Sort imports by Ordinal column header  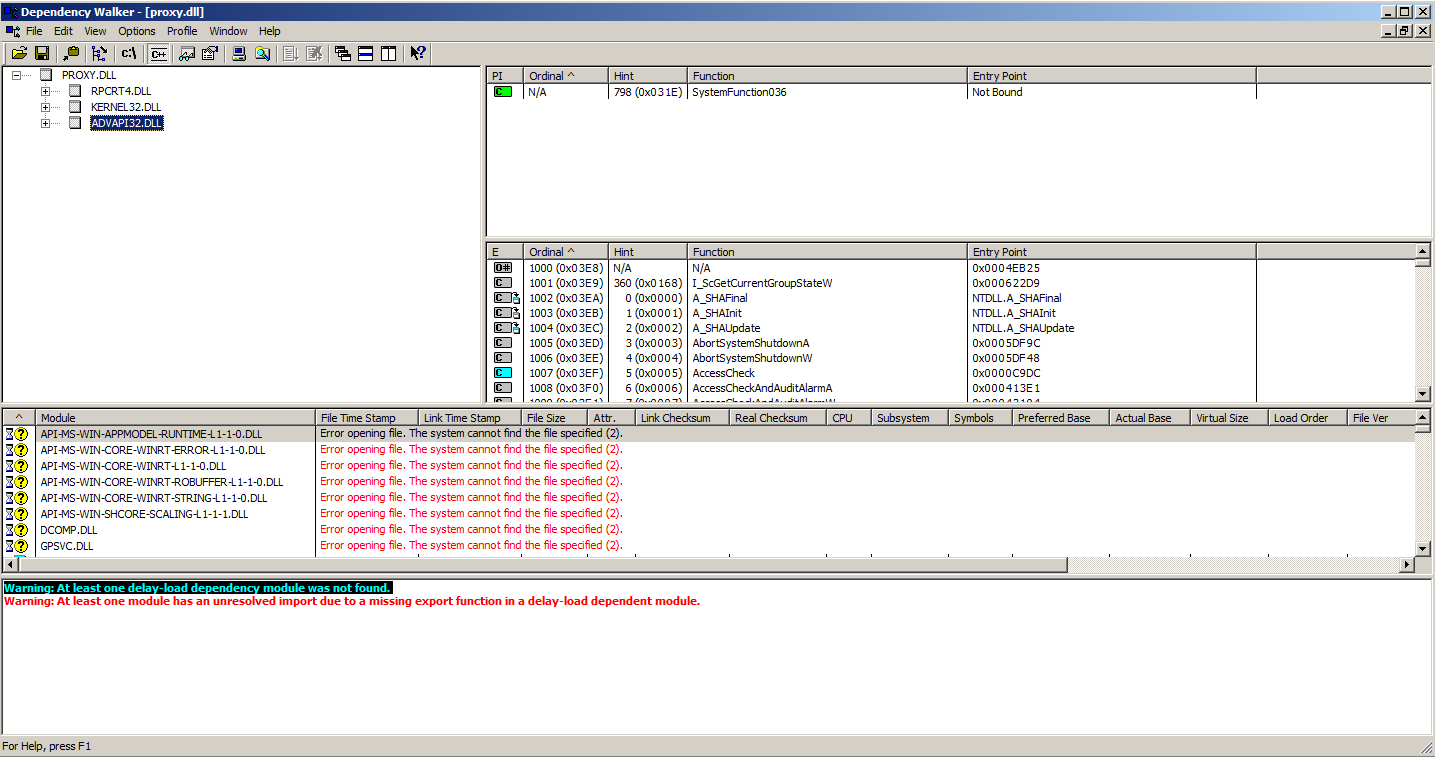[566, 76]
